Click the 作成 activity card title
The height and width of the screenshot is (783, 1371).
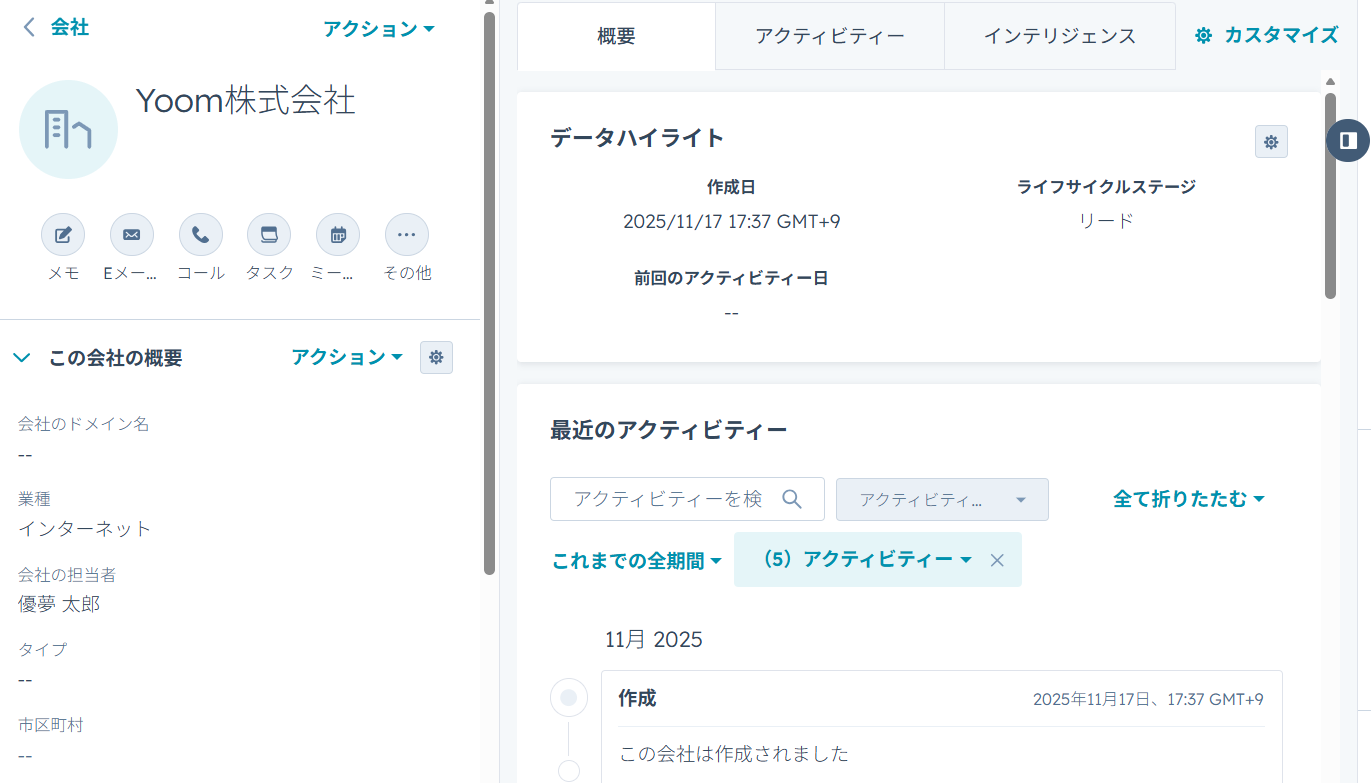(x=637, y=698)
